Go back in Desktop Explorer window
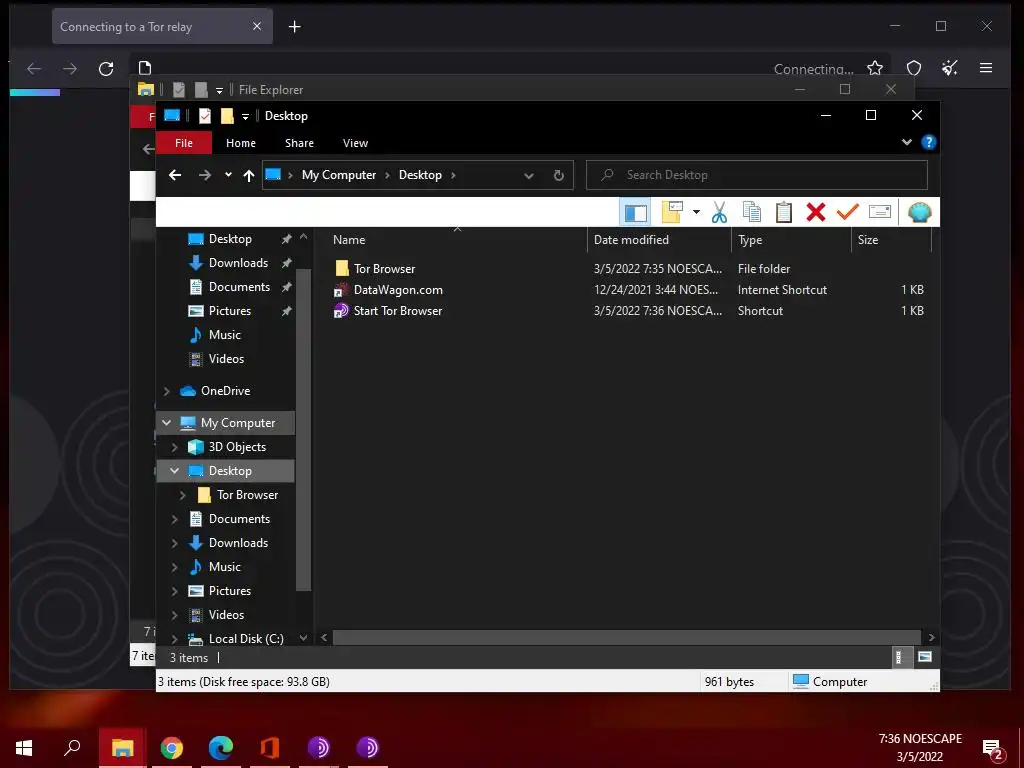Viewport: 1024px width, 768px height. (175, 175)
